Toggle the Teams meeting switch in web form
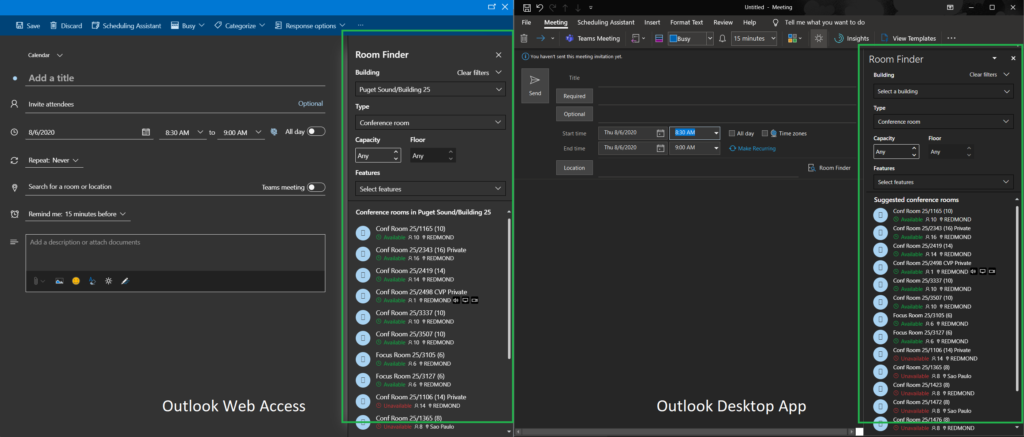Image resolution: width=1024 pixels, height=437 pixels. [x=316, y=187]
